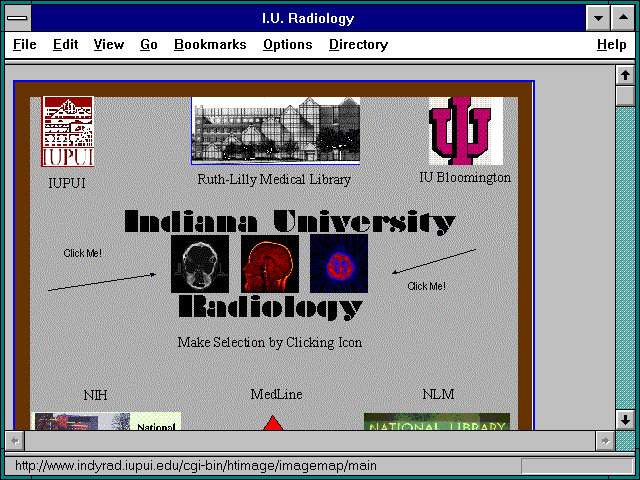This screenshot has width=640, height=480.
Task: Open the File menu
Action: tap(24, 44)
